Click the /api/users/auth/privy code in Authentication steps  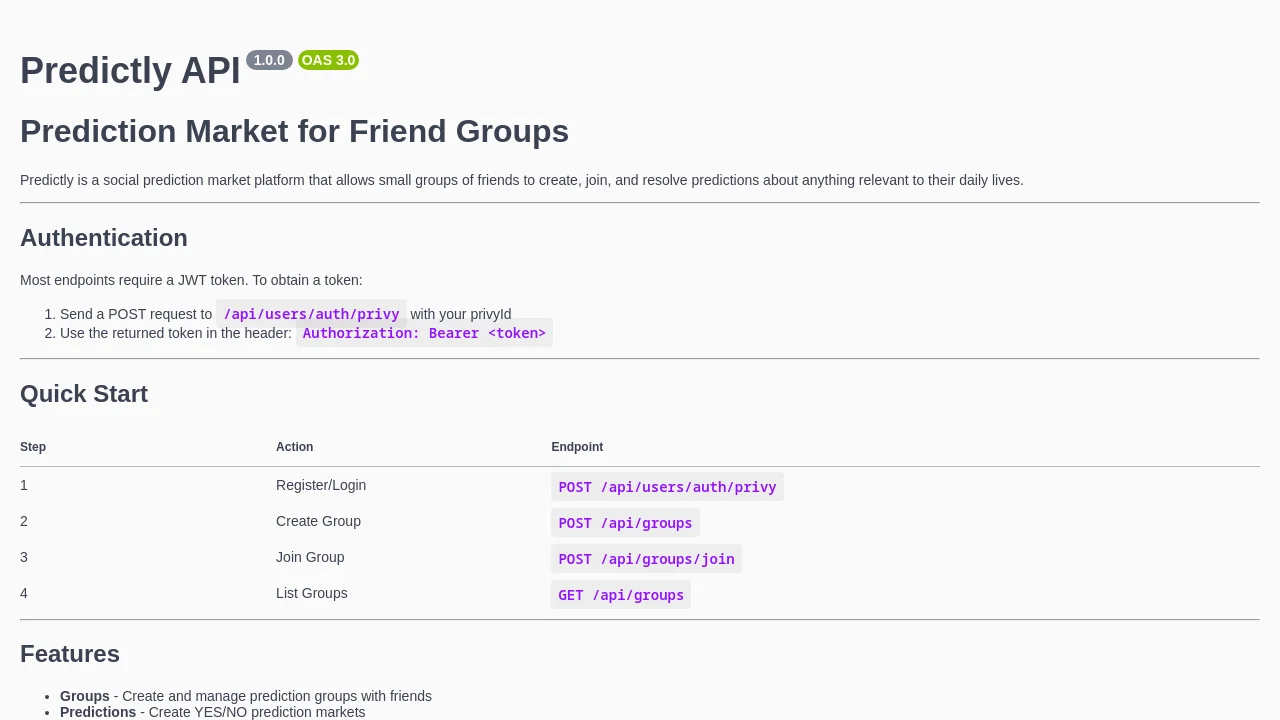pos(311,314)
